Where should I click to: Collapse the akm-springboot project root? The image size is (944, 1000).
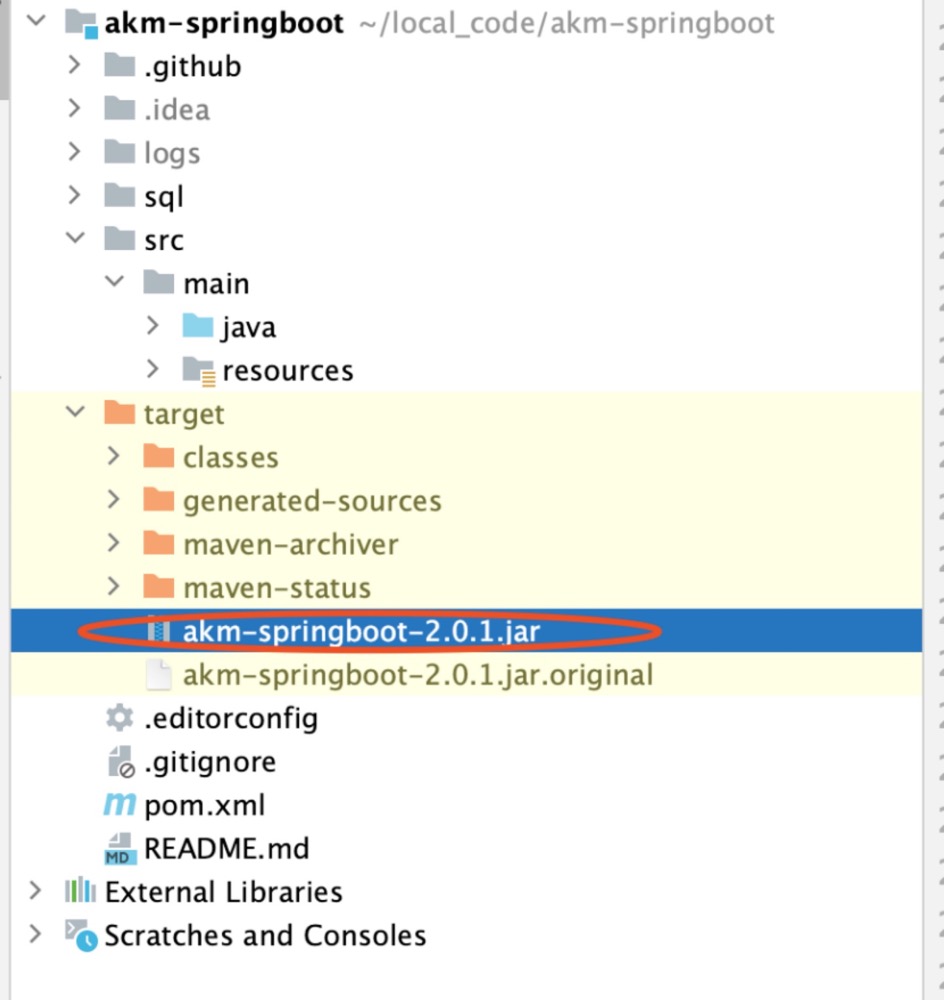[35, 22]
